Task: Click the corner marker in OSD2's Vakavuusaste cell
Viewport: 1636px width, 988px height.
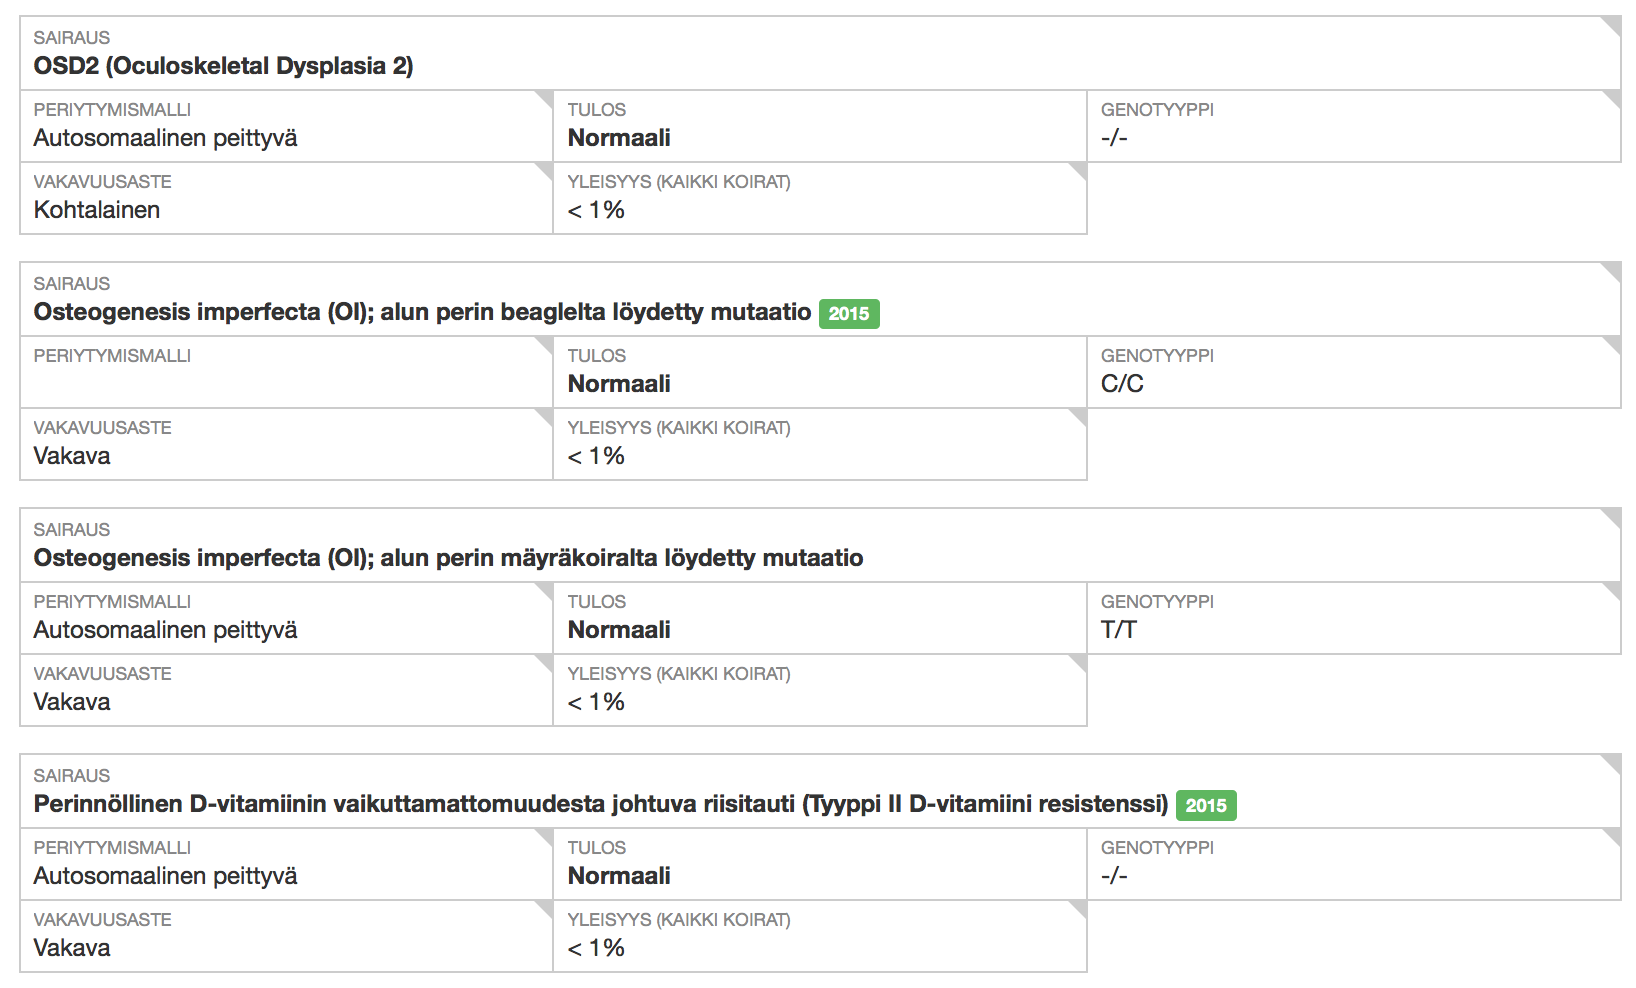Action: pyautogui.click(x=545, y=170)
